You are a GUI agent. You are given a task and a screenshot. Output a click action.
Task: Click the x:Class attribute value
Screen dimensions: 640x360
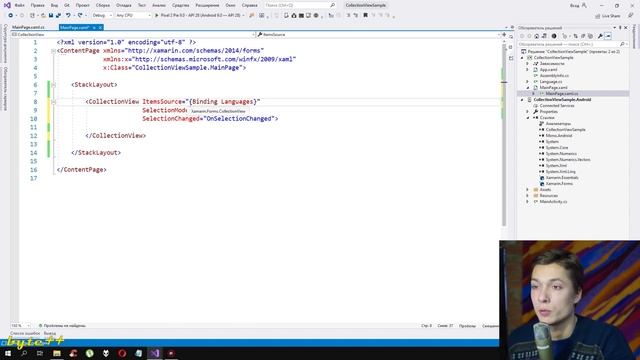click(x=188, y=68)
